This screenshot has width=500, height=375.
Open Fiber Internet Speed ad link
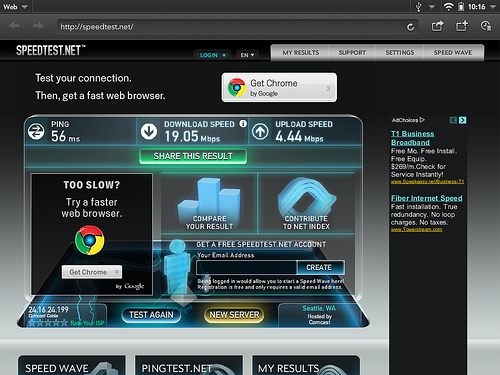click(427, 198)
